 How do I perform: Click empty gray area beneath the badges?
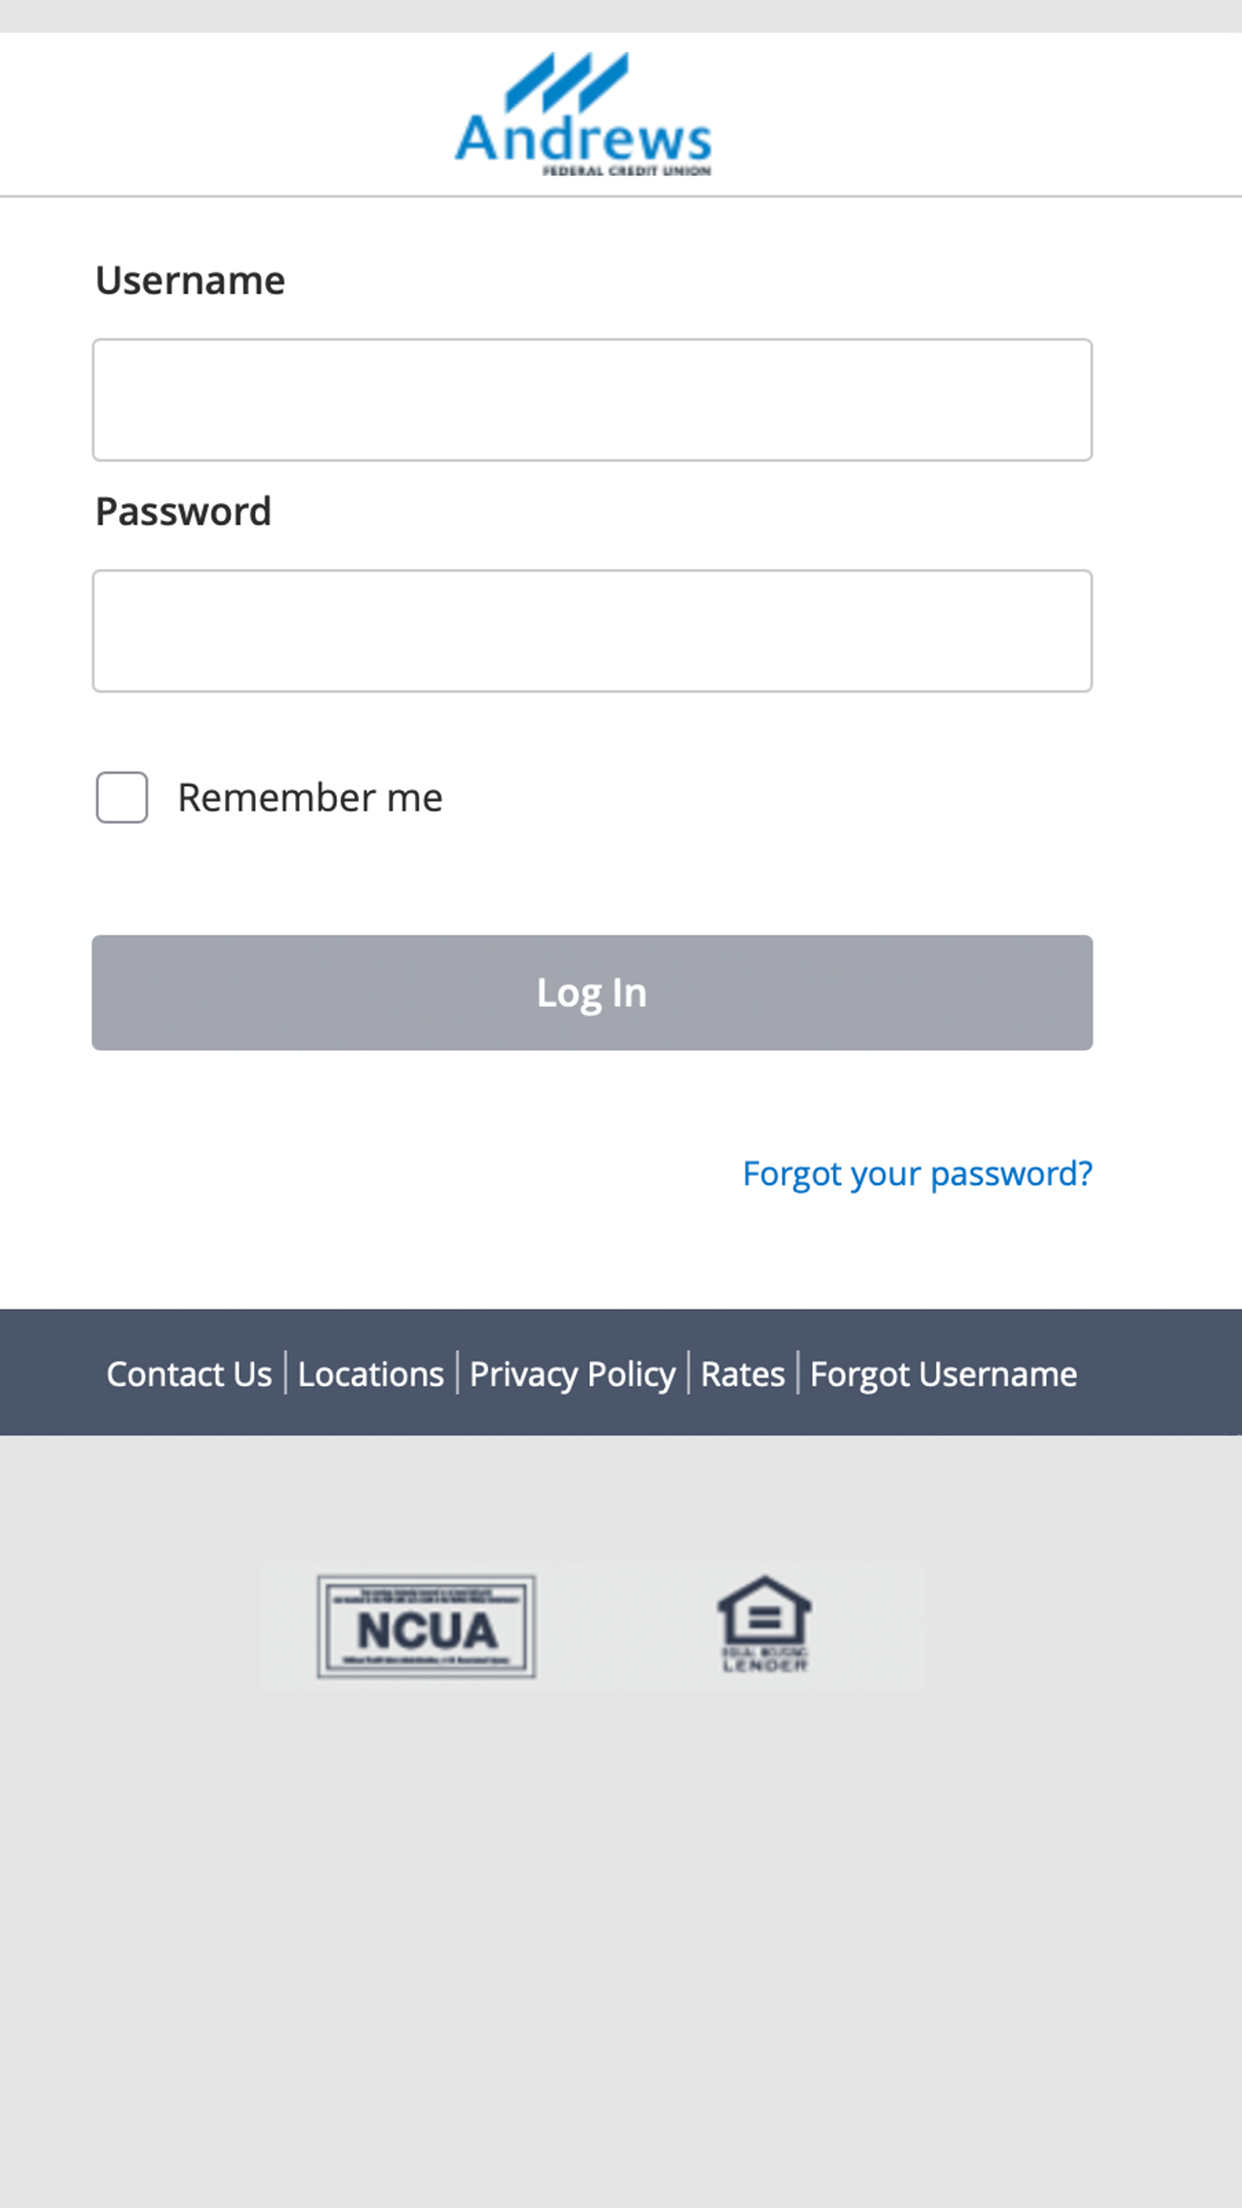621,1950
